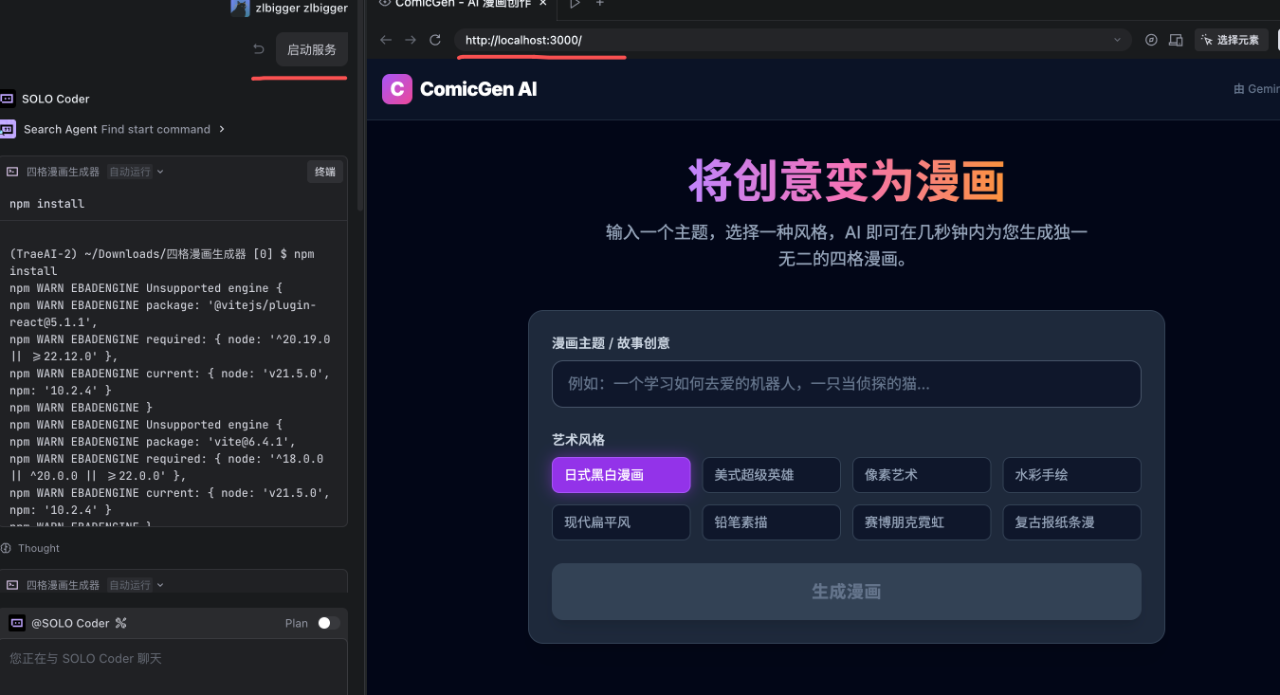Click the Search Agent icon

click(9, 128)
